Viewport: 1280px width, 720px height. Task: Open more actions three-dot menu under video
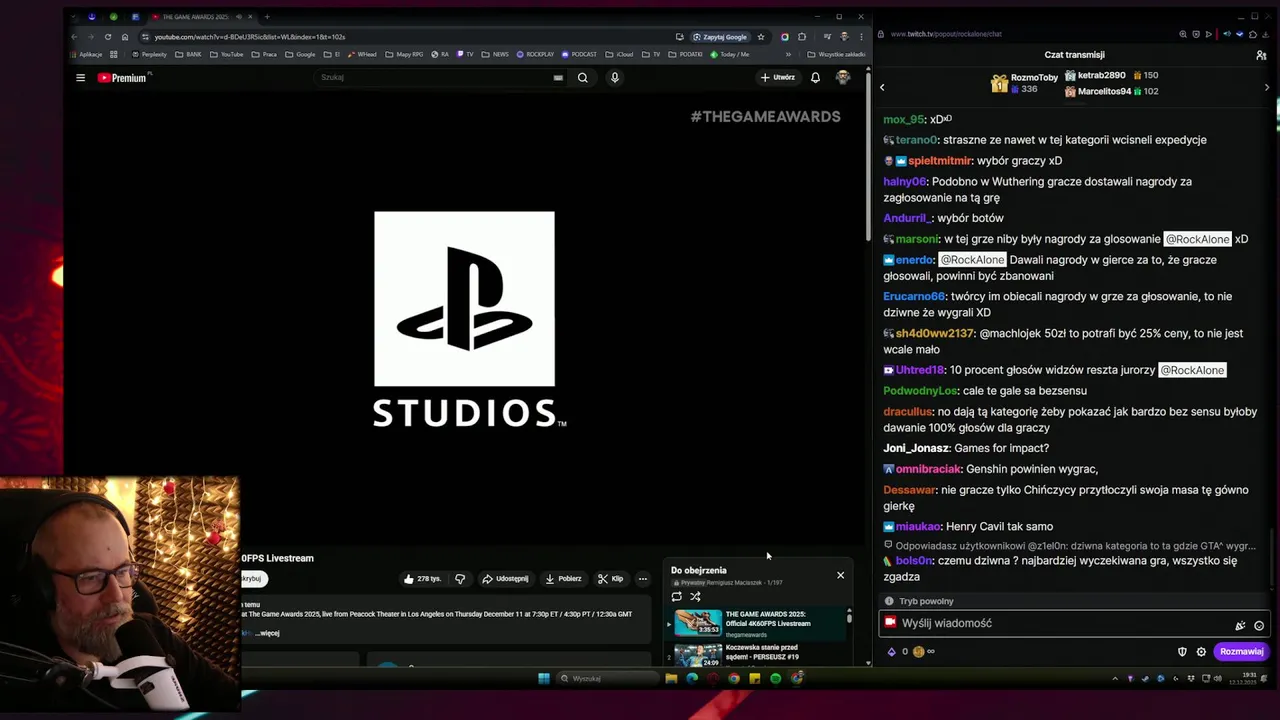[x=643, y=579]
